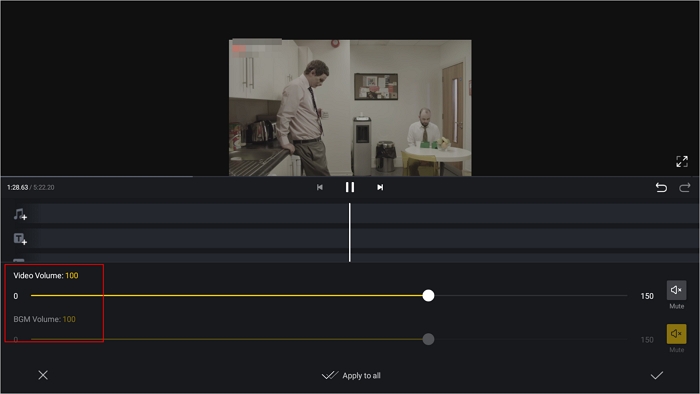Click the timeline playhead marker

pos(350,232)
